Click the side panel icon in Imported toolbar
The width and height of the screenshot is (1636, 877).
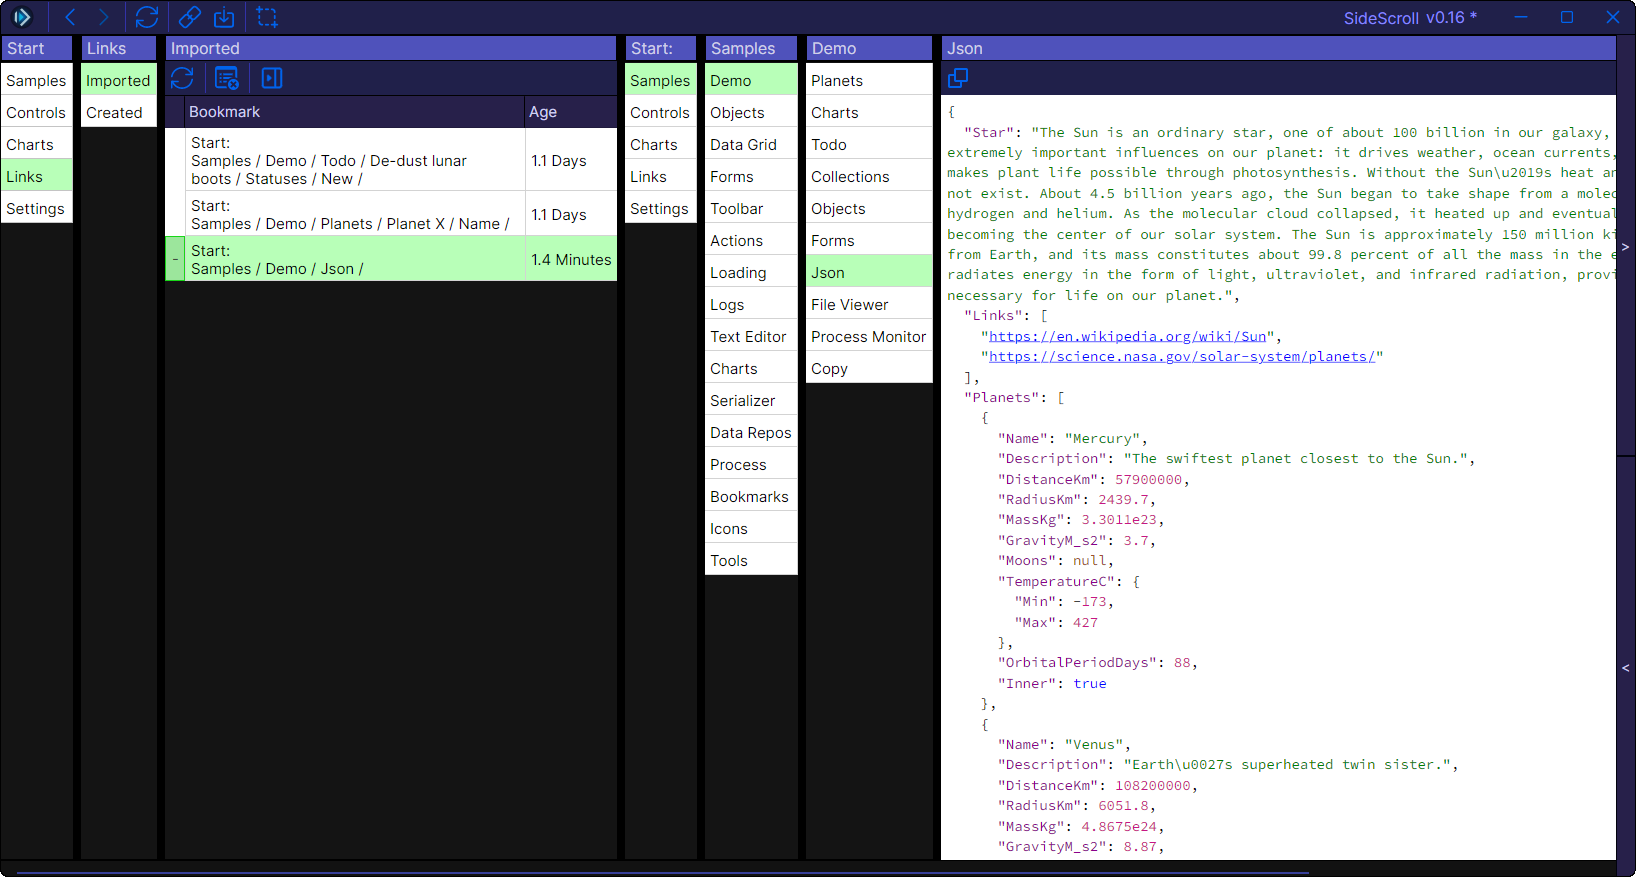[272, 78]
